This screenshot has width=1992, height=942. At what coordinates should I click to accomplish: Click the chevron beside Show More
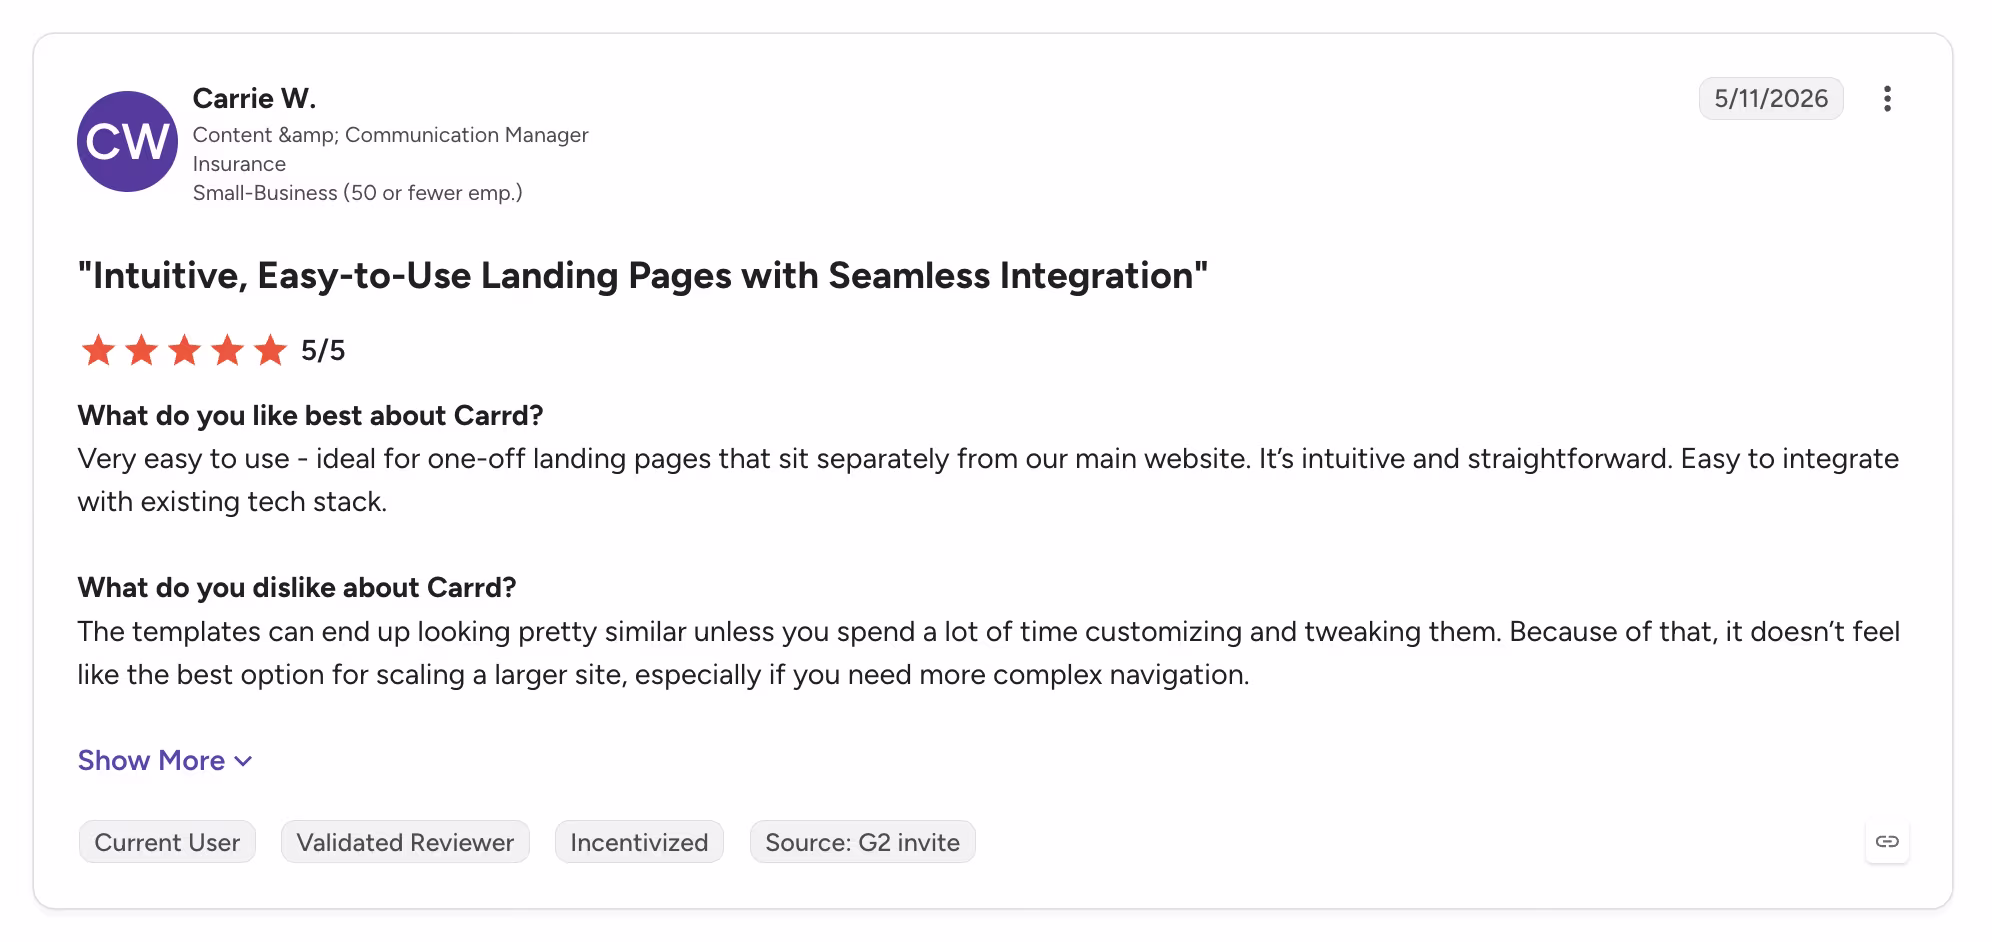point(243,762)
